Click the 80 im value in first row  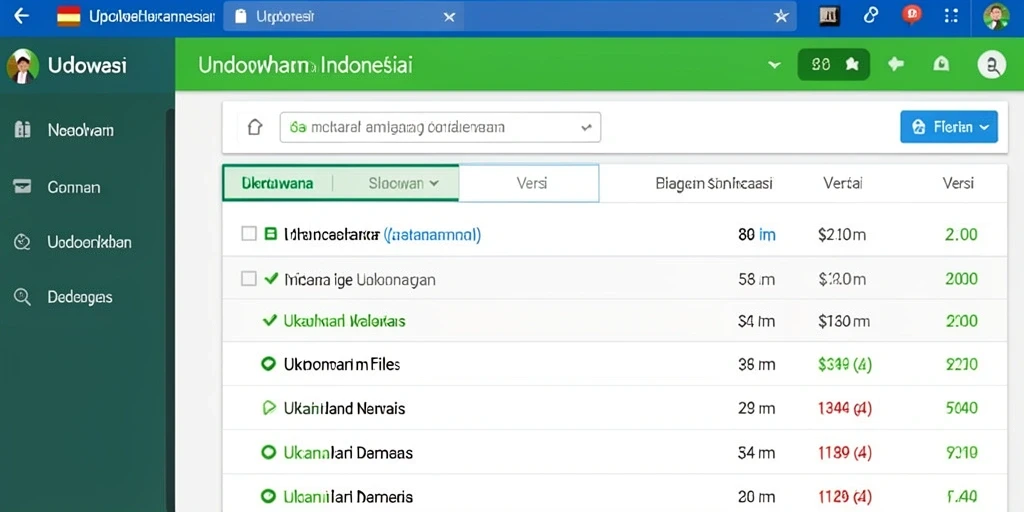tap(757, 234)
